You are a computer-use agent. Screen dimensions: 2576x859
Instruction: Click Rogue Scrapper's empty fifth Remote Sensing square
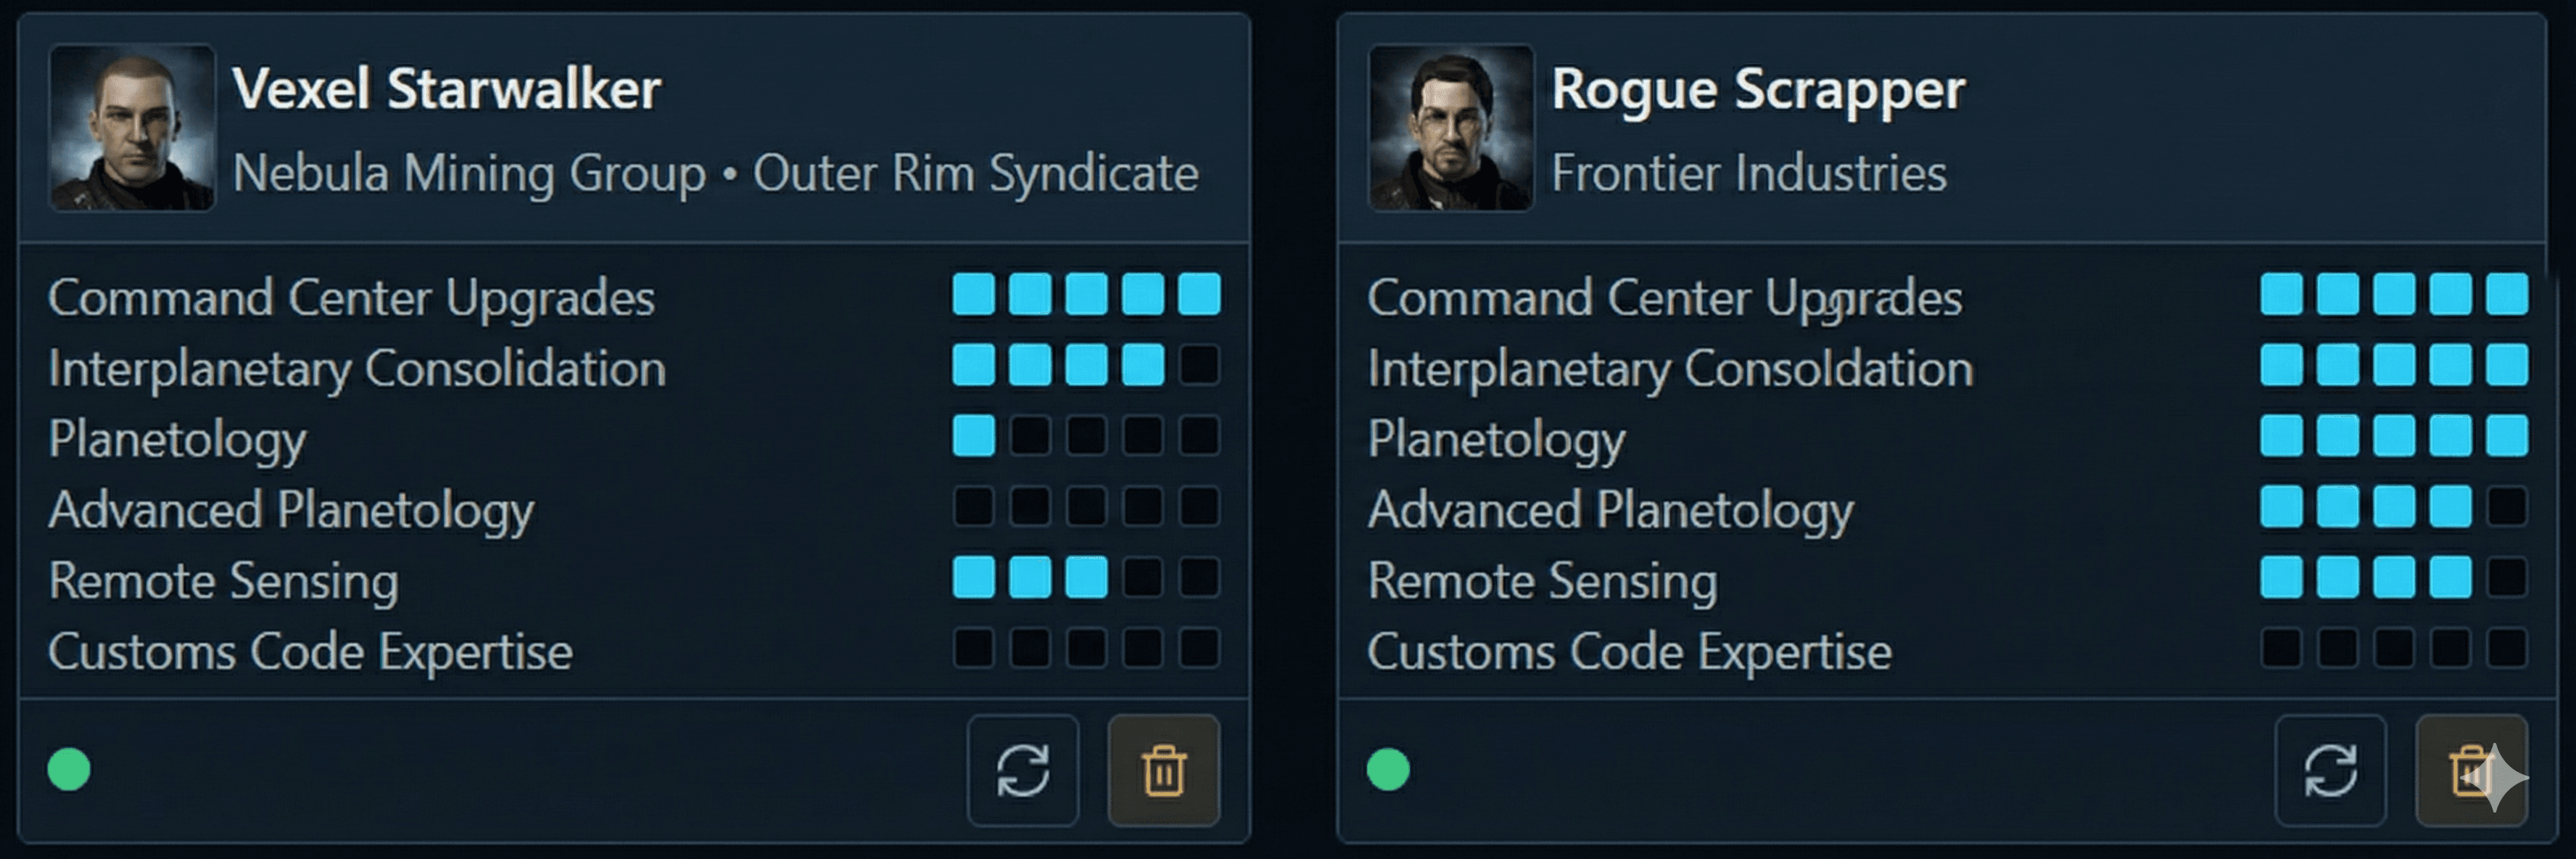pyautogui.click(x=2507, y=577)
